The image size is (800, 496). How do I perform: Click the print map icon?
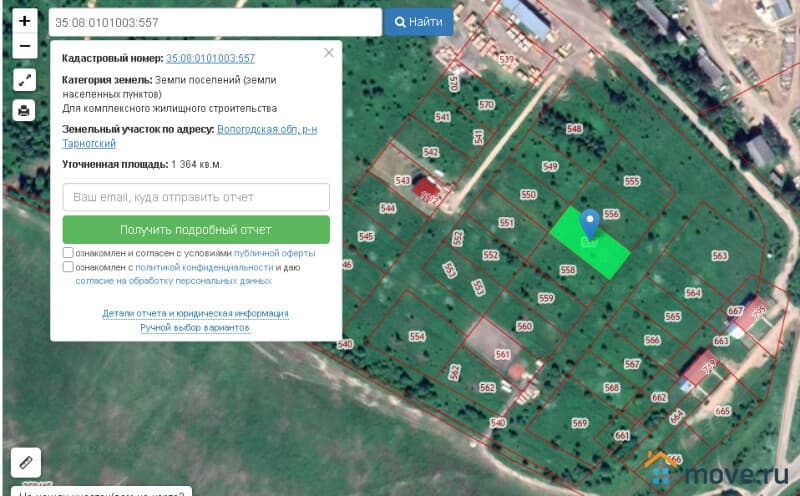[24, 110]
